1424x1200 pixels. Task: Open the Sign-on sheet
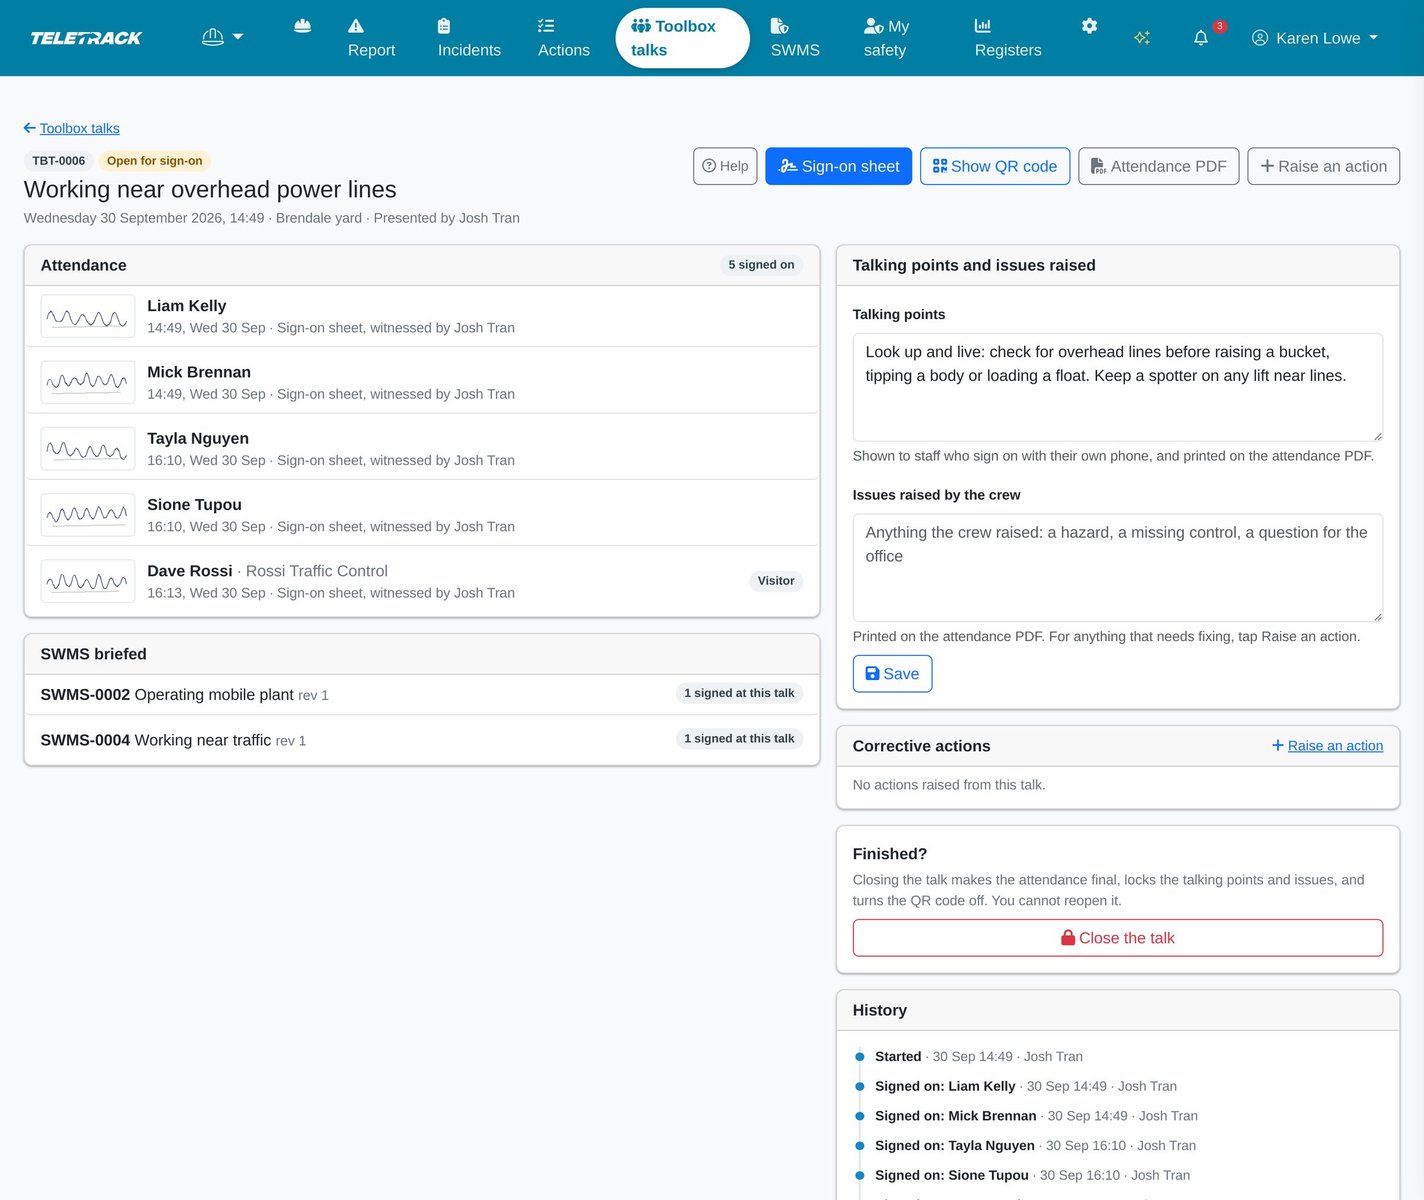pyautogui.click(x=838, y=166)
